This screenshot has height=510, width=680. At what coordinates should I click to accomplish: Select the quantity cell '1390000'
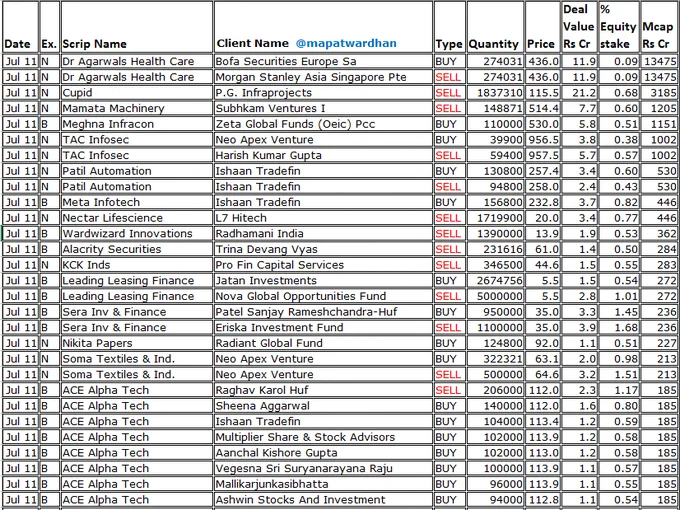tap(495, 233)
